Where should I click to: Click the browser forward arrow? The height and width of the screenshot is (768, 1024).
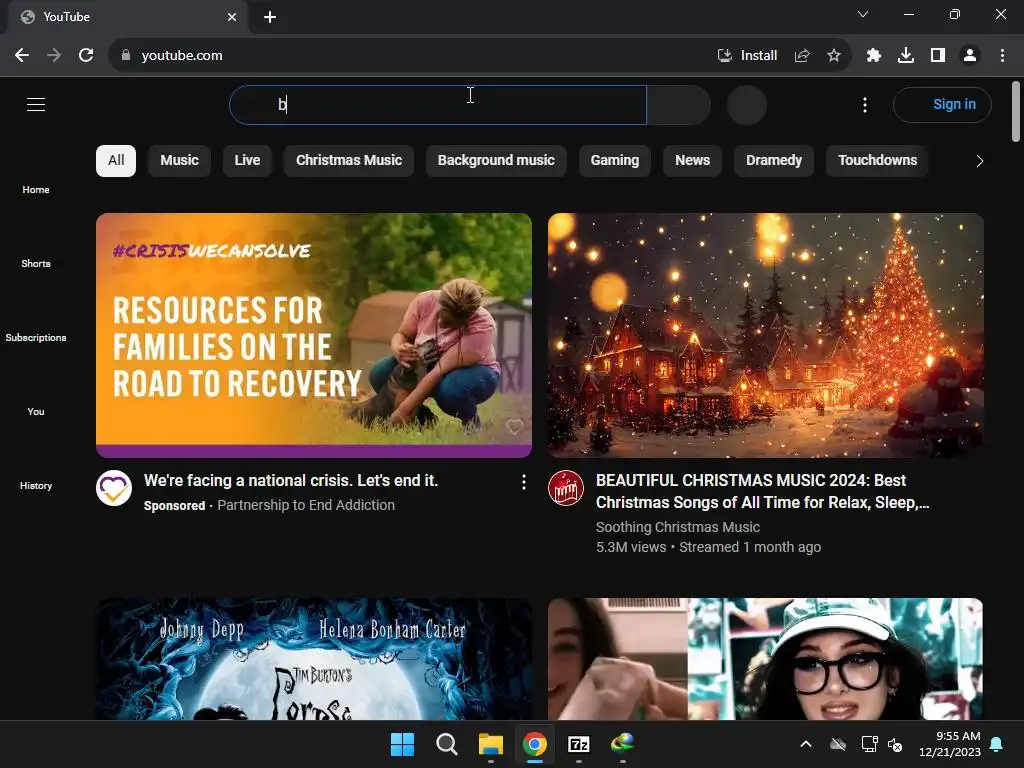tap(54, 56)
